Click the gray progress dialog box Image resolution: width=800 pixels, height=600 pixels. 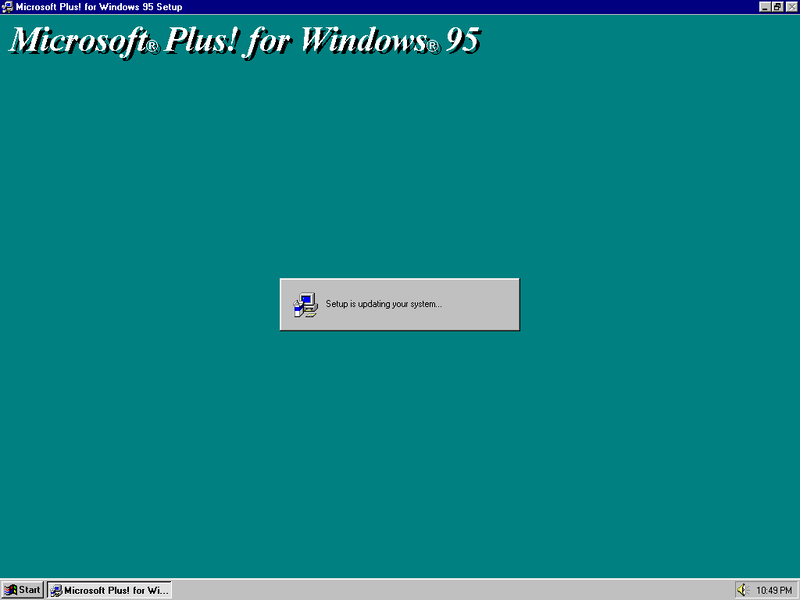click(x=399, y=303)
